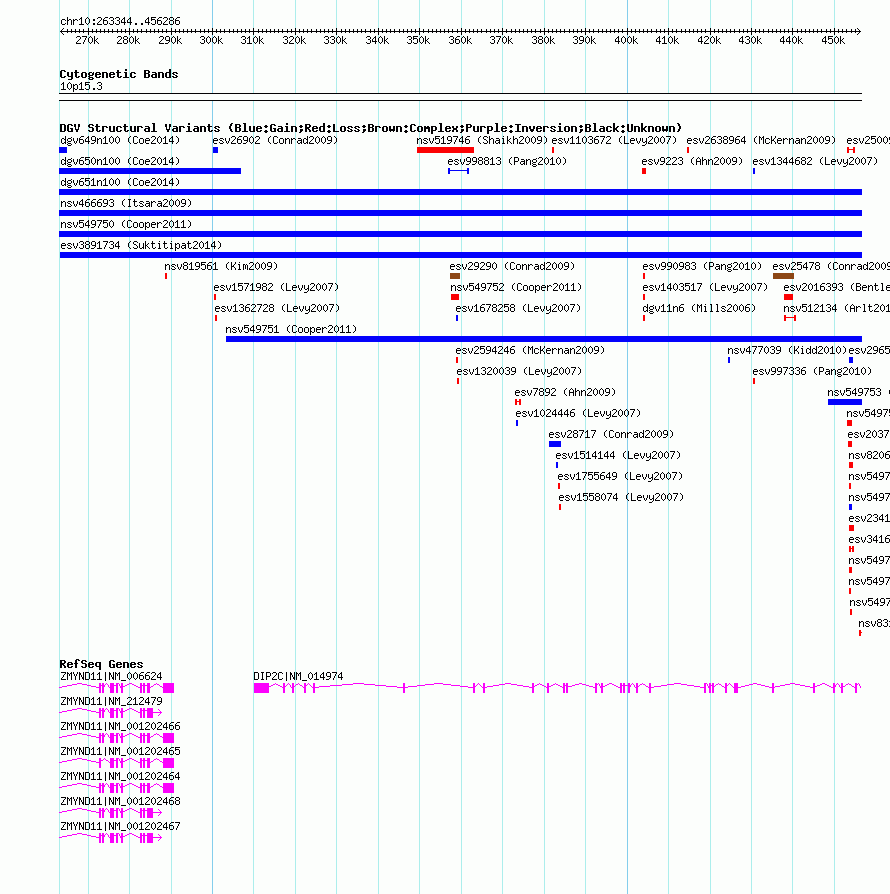Open the esv1403517 (Levy2007) variant label
This screenshot has width=890, height=894.
tap(705, 287)
